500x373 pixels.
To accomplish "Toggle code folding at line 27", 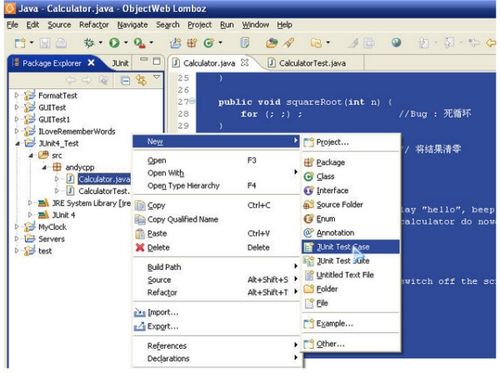I will tap(192, 101).
